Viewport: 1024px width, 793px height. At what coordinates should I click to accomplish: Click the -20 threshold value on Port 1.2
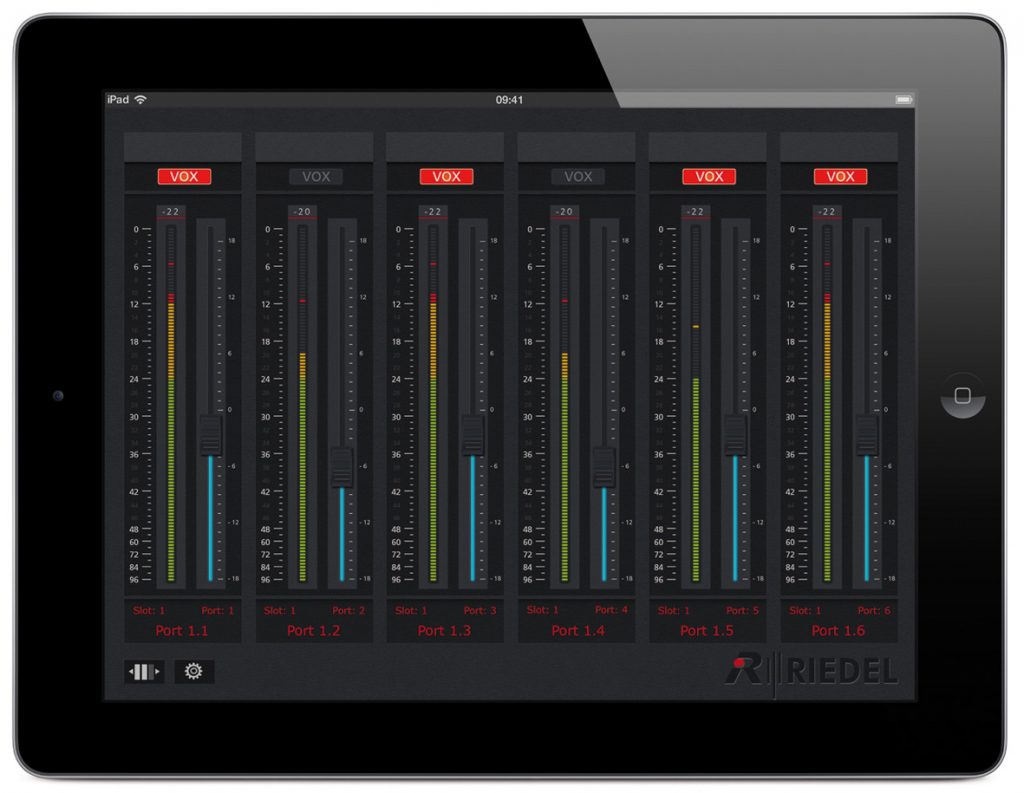(x=302, y=212)
